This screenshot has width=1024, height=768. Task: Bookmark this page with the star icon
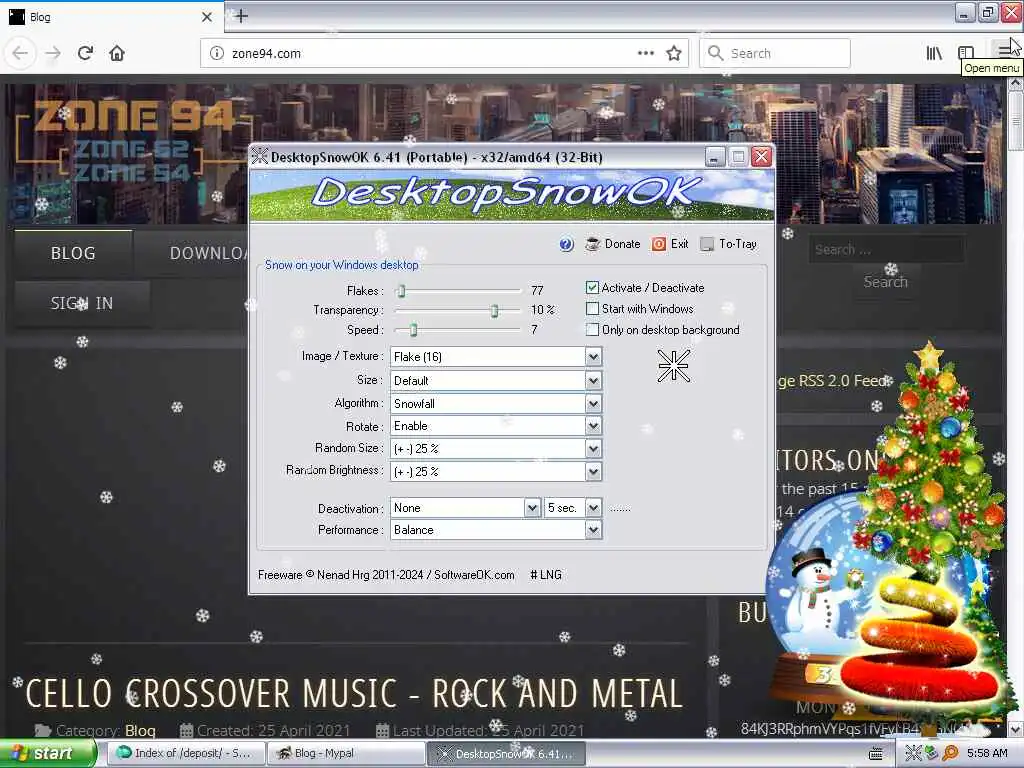(x=674, y=53)
